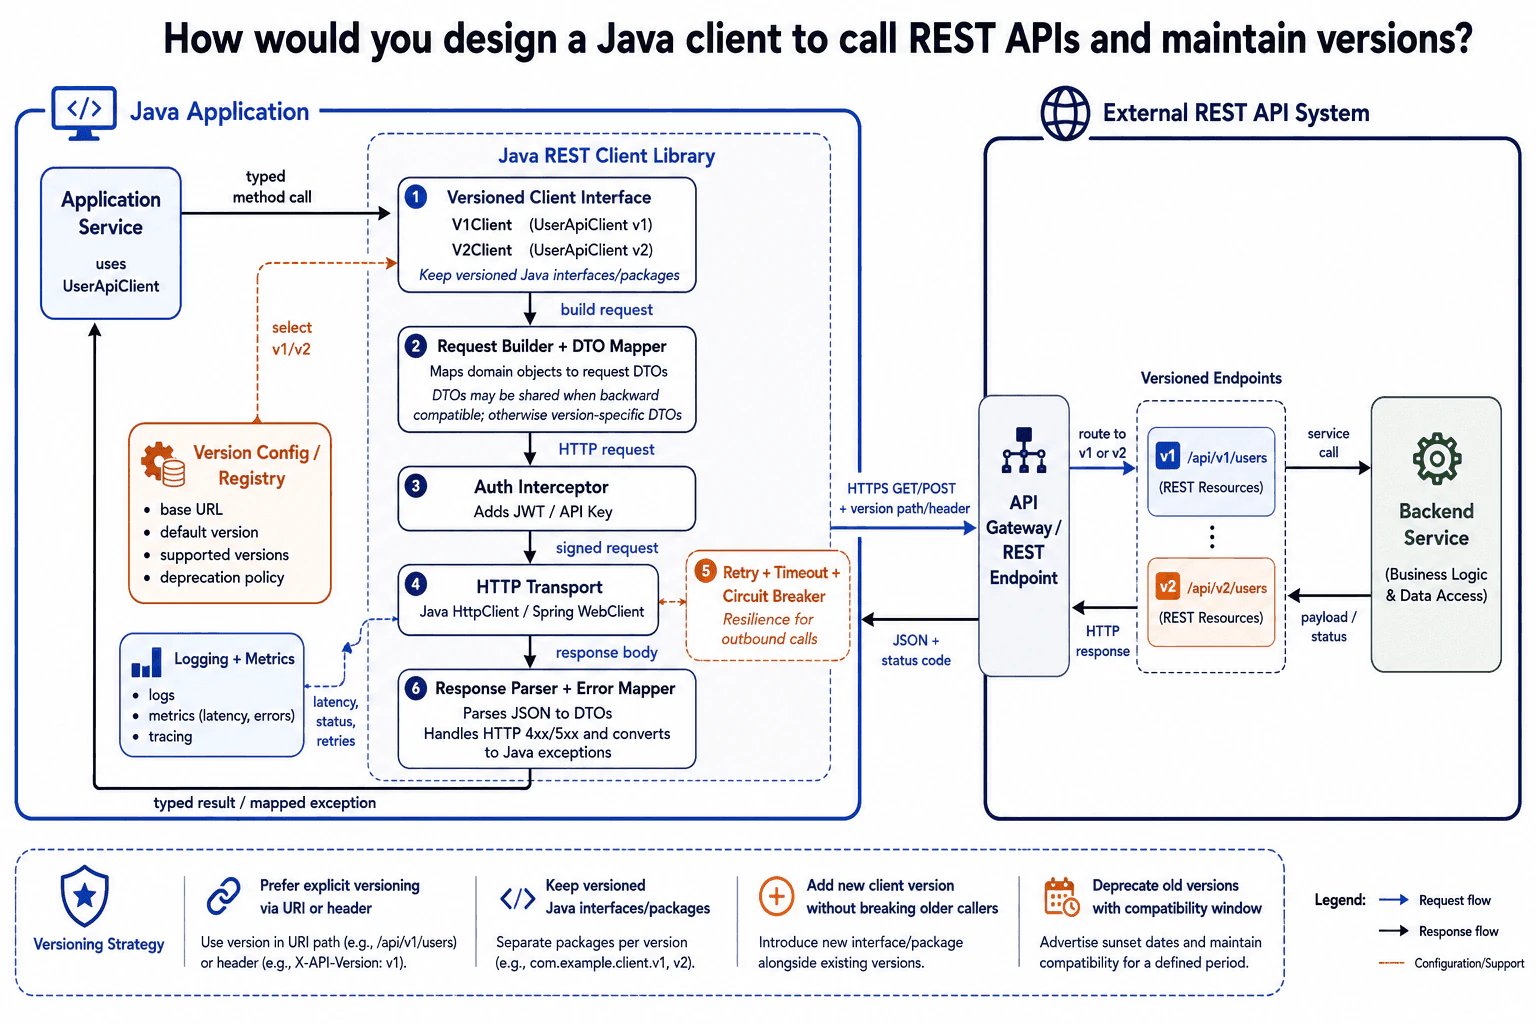The height and width of the screenshot is (1024, 1536).
Task: Click the 'Versioned Endpoints' heading
Action: [x=1211, y=378]
